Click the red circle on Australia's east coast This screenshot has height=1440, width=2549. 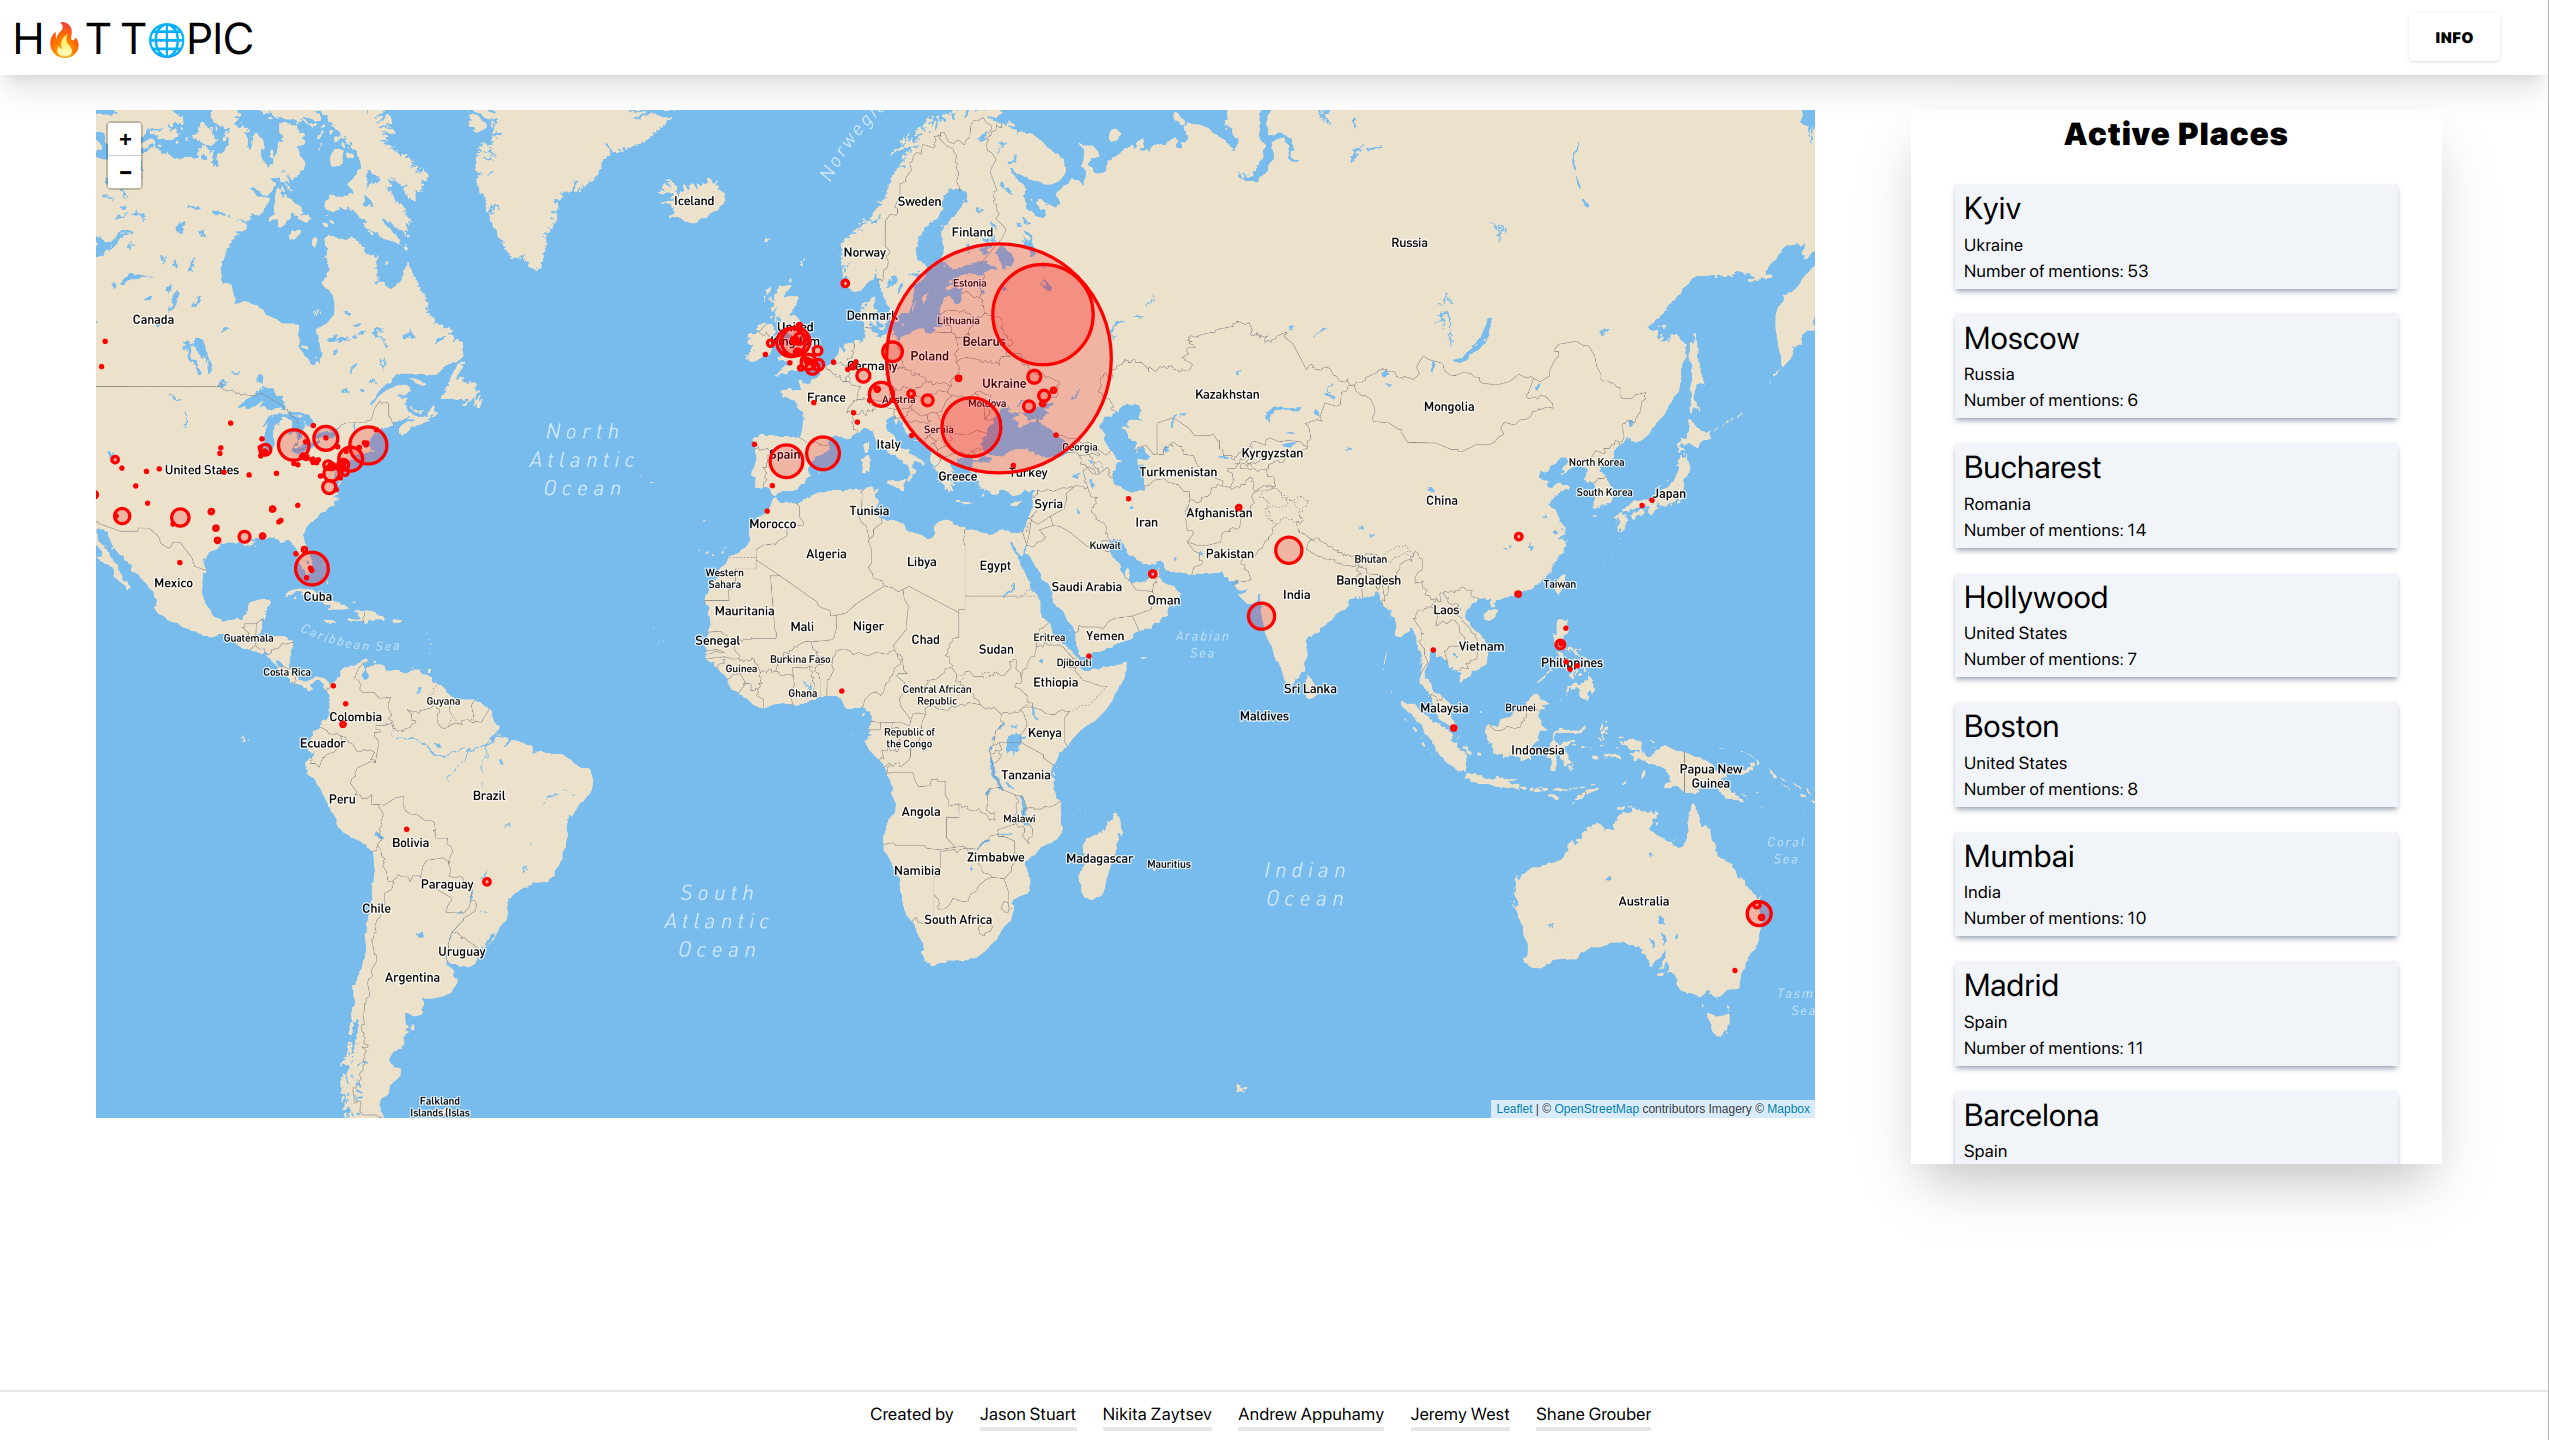coord(1759,913)
